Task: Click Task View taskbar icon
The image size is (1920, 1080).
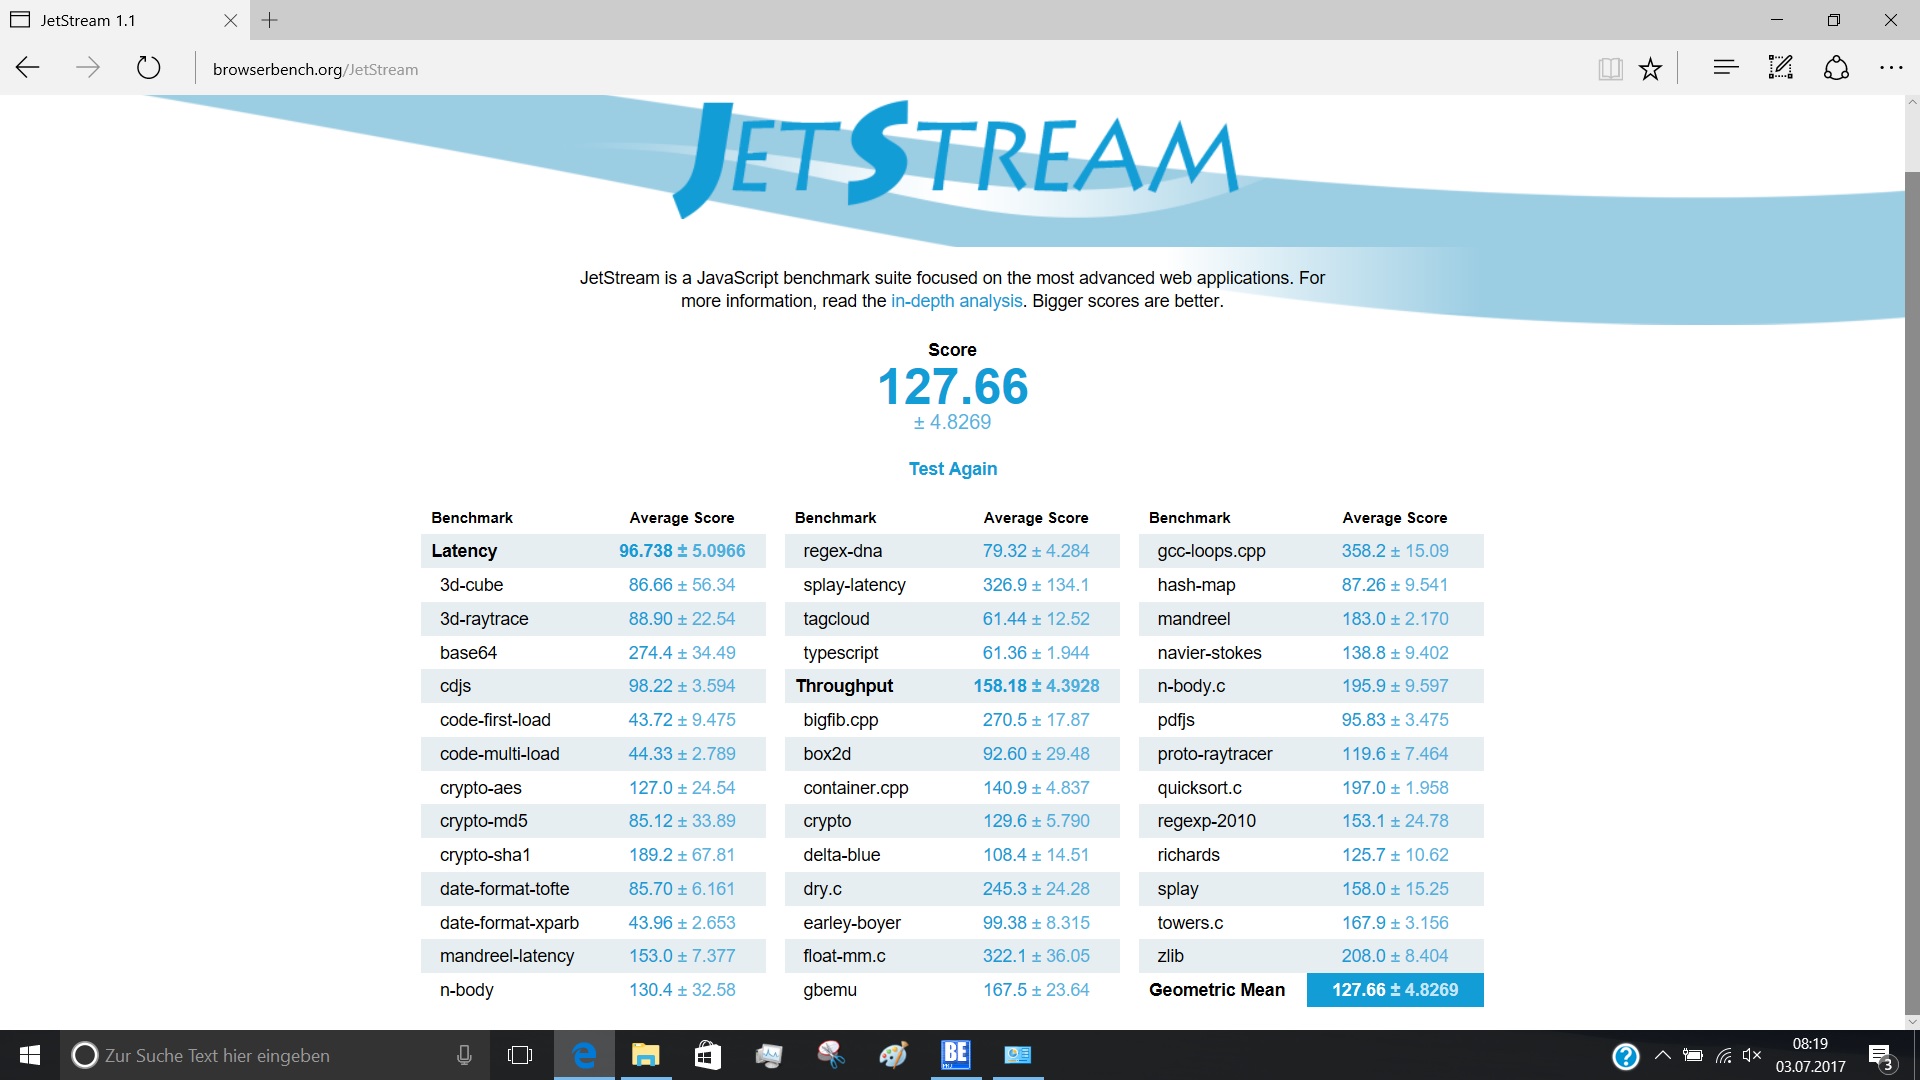Action: (x=520, y=1055)
